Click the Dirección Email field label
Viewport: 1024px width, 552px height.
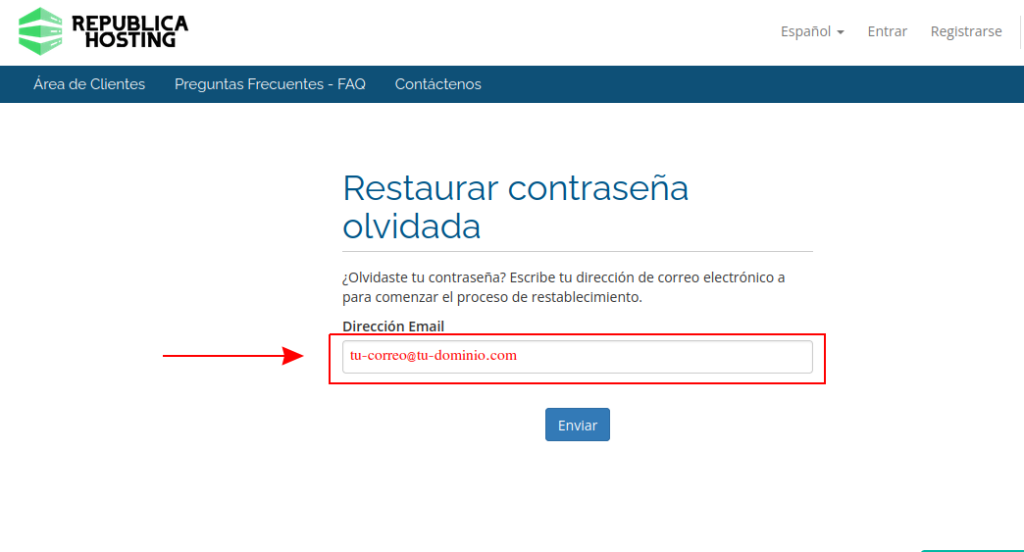pyautogui.click(x=393, y=326)
